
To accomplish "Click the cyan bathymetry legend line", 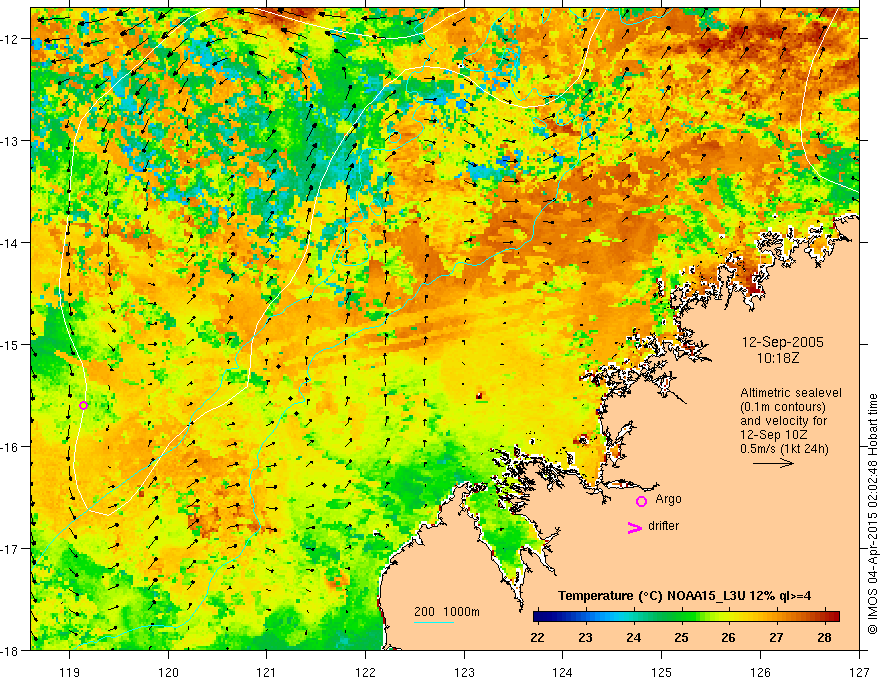I will (x=434, y=622).
